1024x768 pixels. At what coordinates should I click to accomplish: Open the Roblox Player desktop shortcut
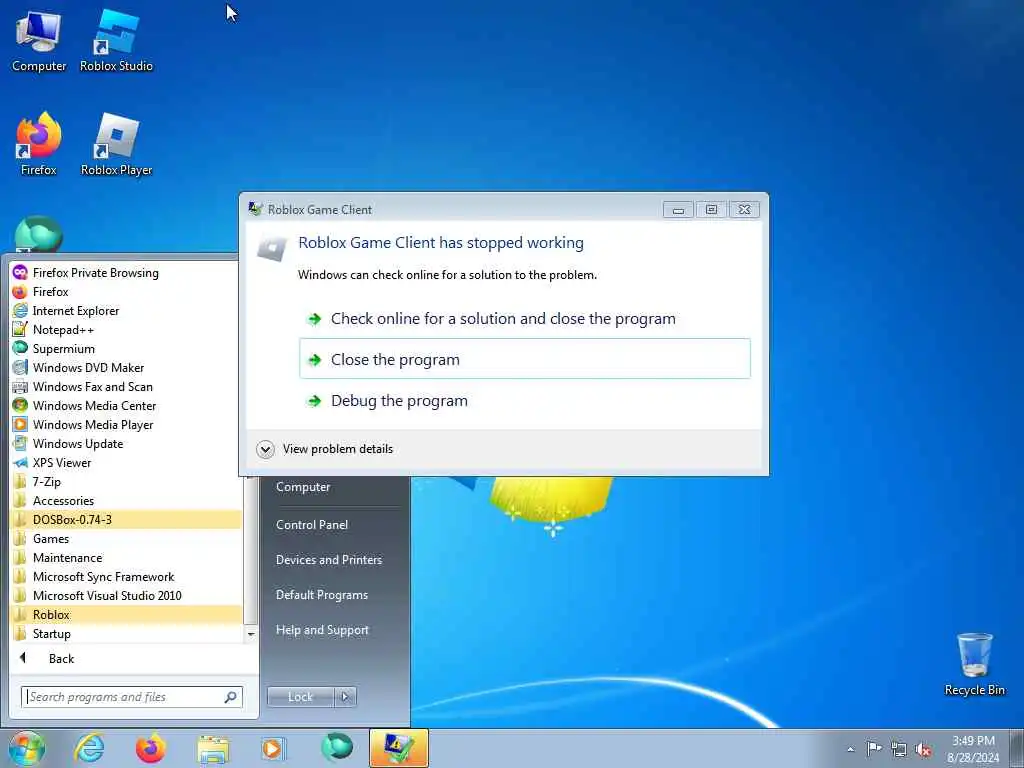[x=116, y=145]
